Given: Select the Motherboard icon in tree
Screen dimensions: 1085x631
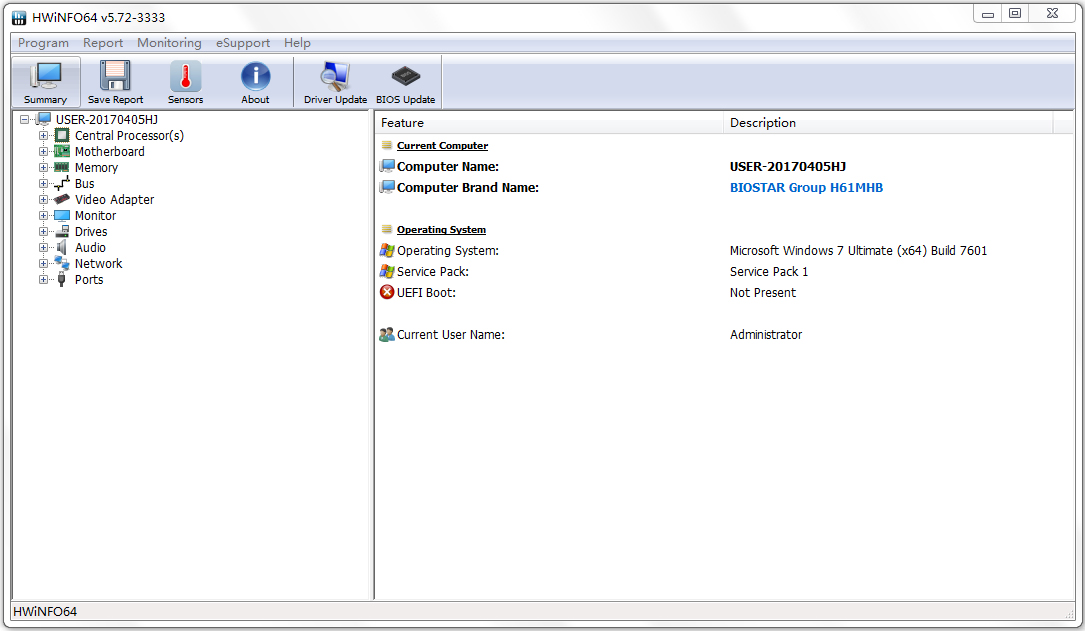Looking at the screenshot, I should 62,152.
